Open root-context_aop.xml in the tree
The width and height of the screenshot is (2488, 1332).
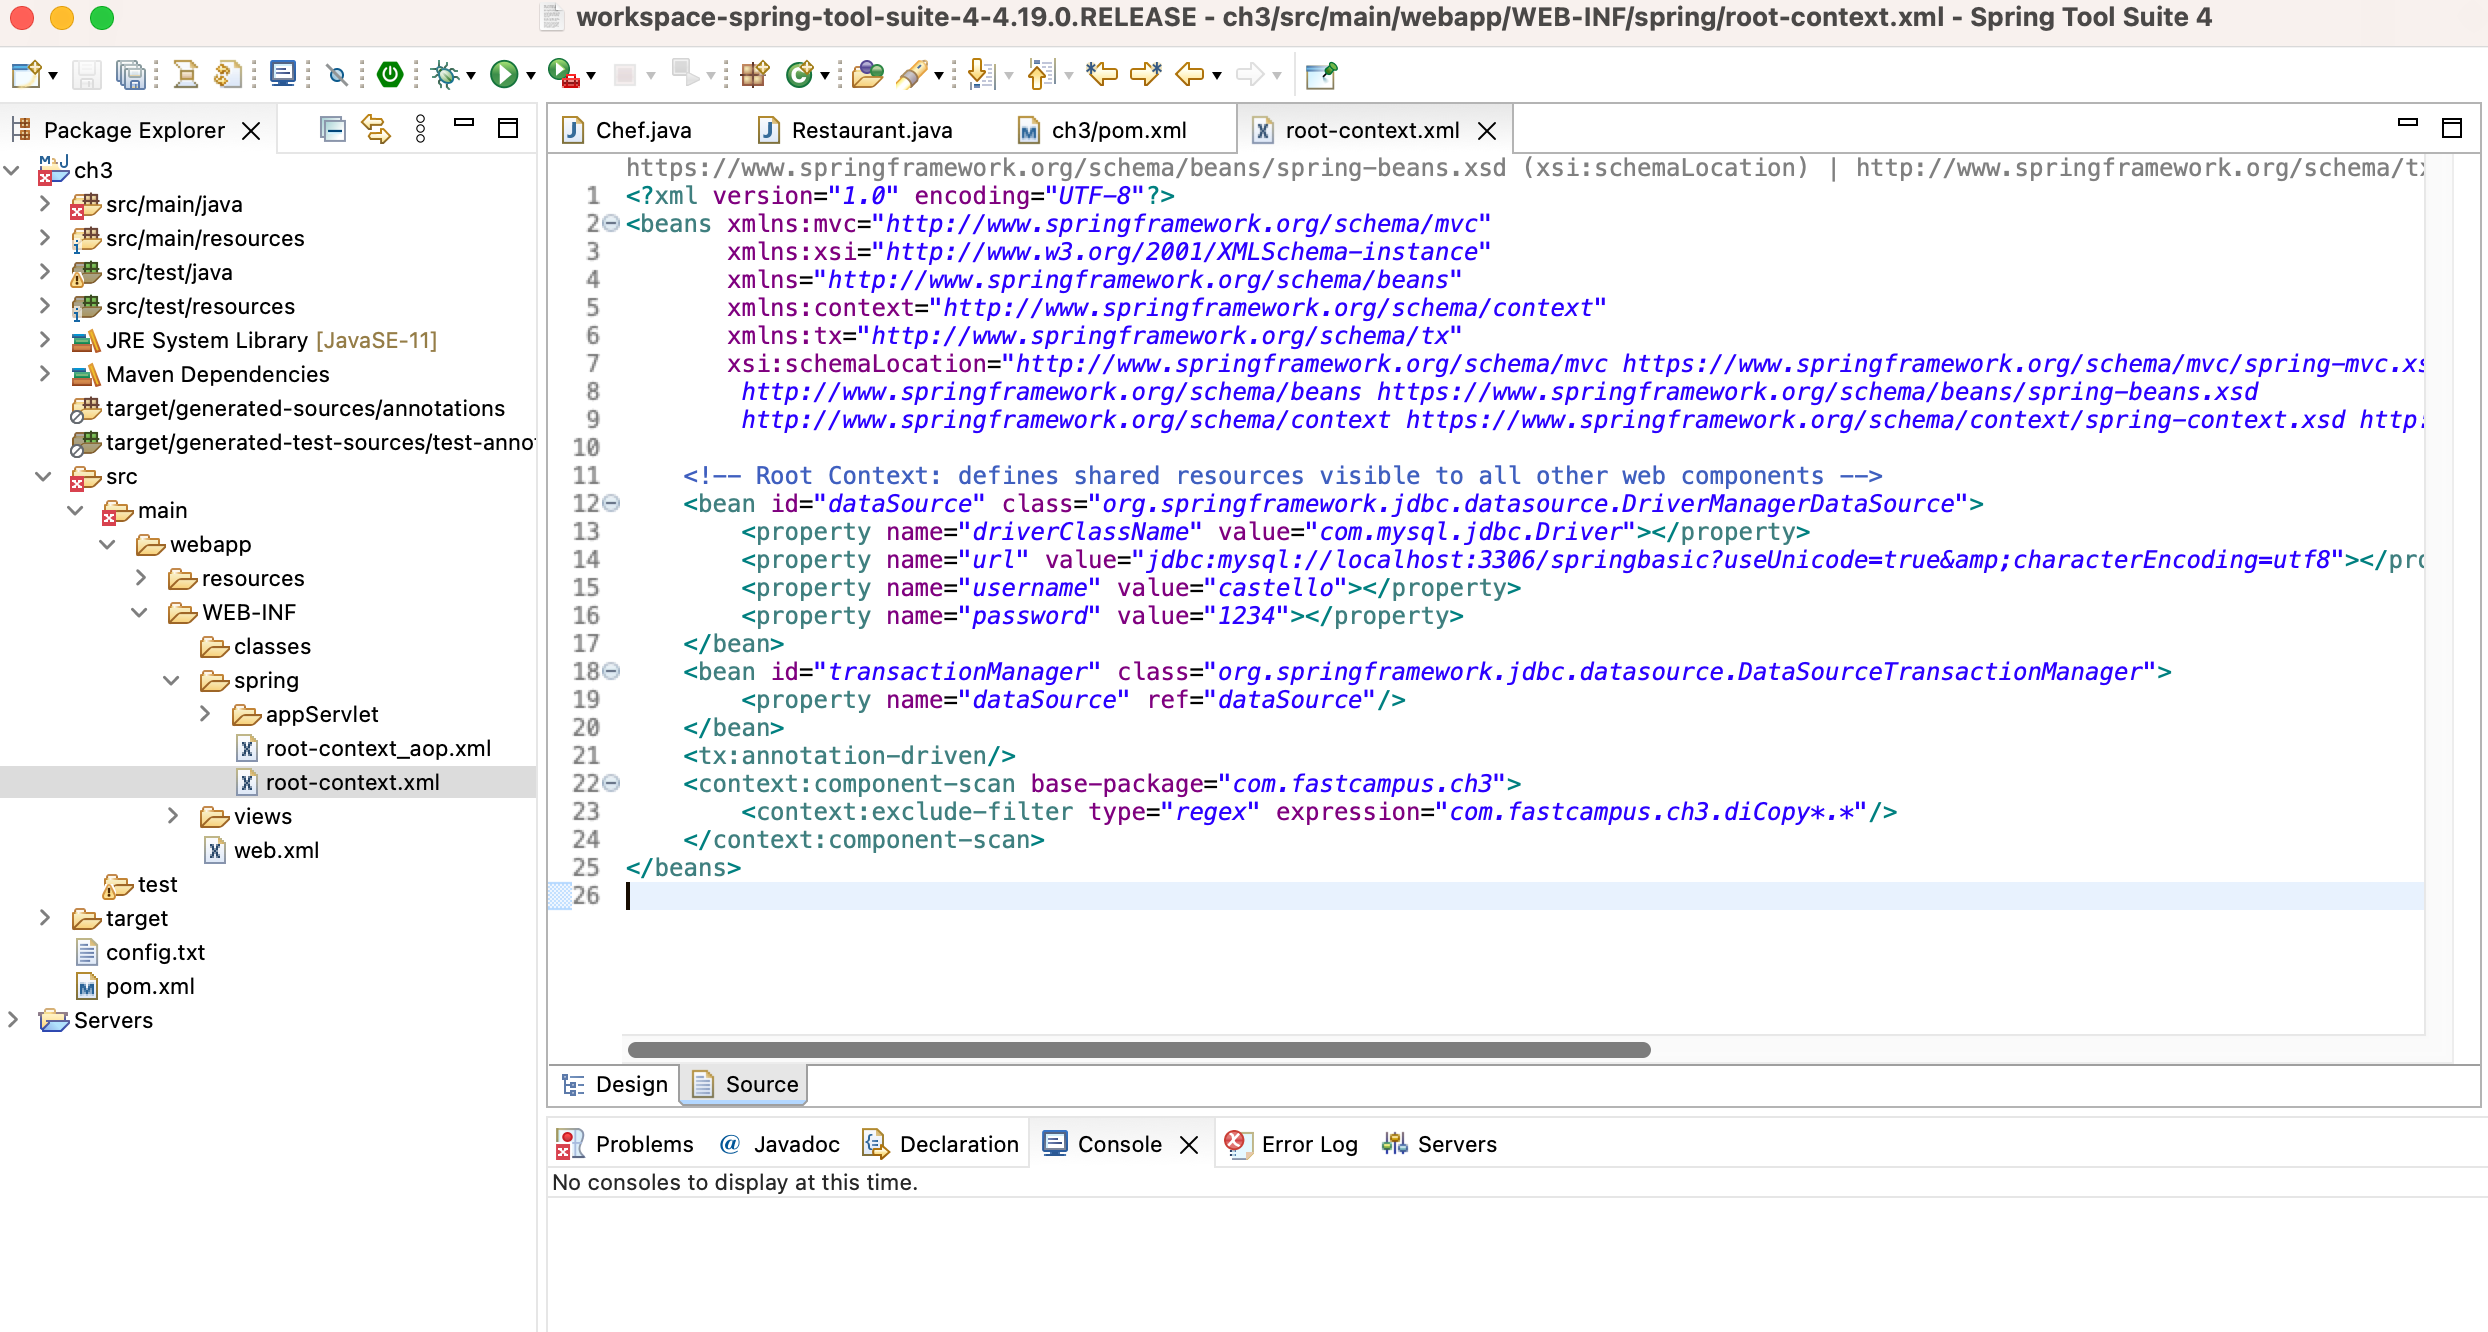click(377, 748)
